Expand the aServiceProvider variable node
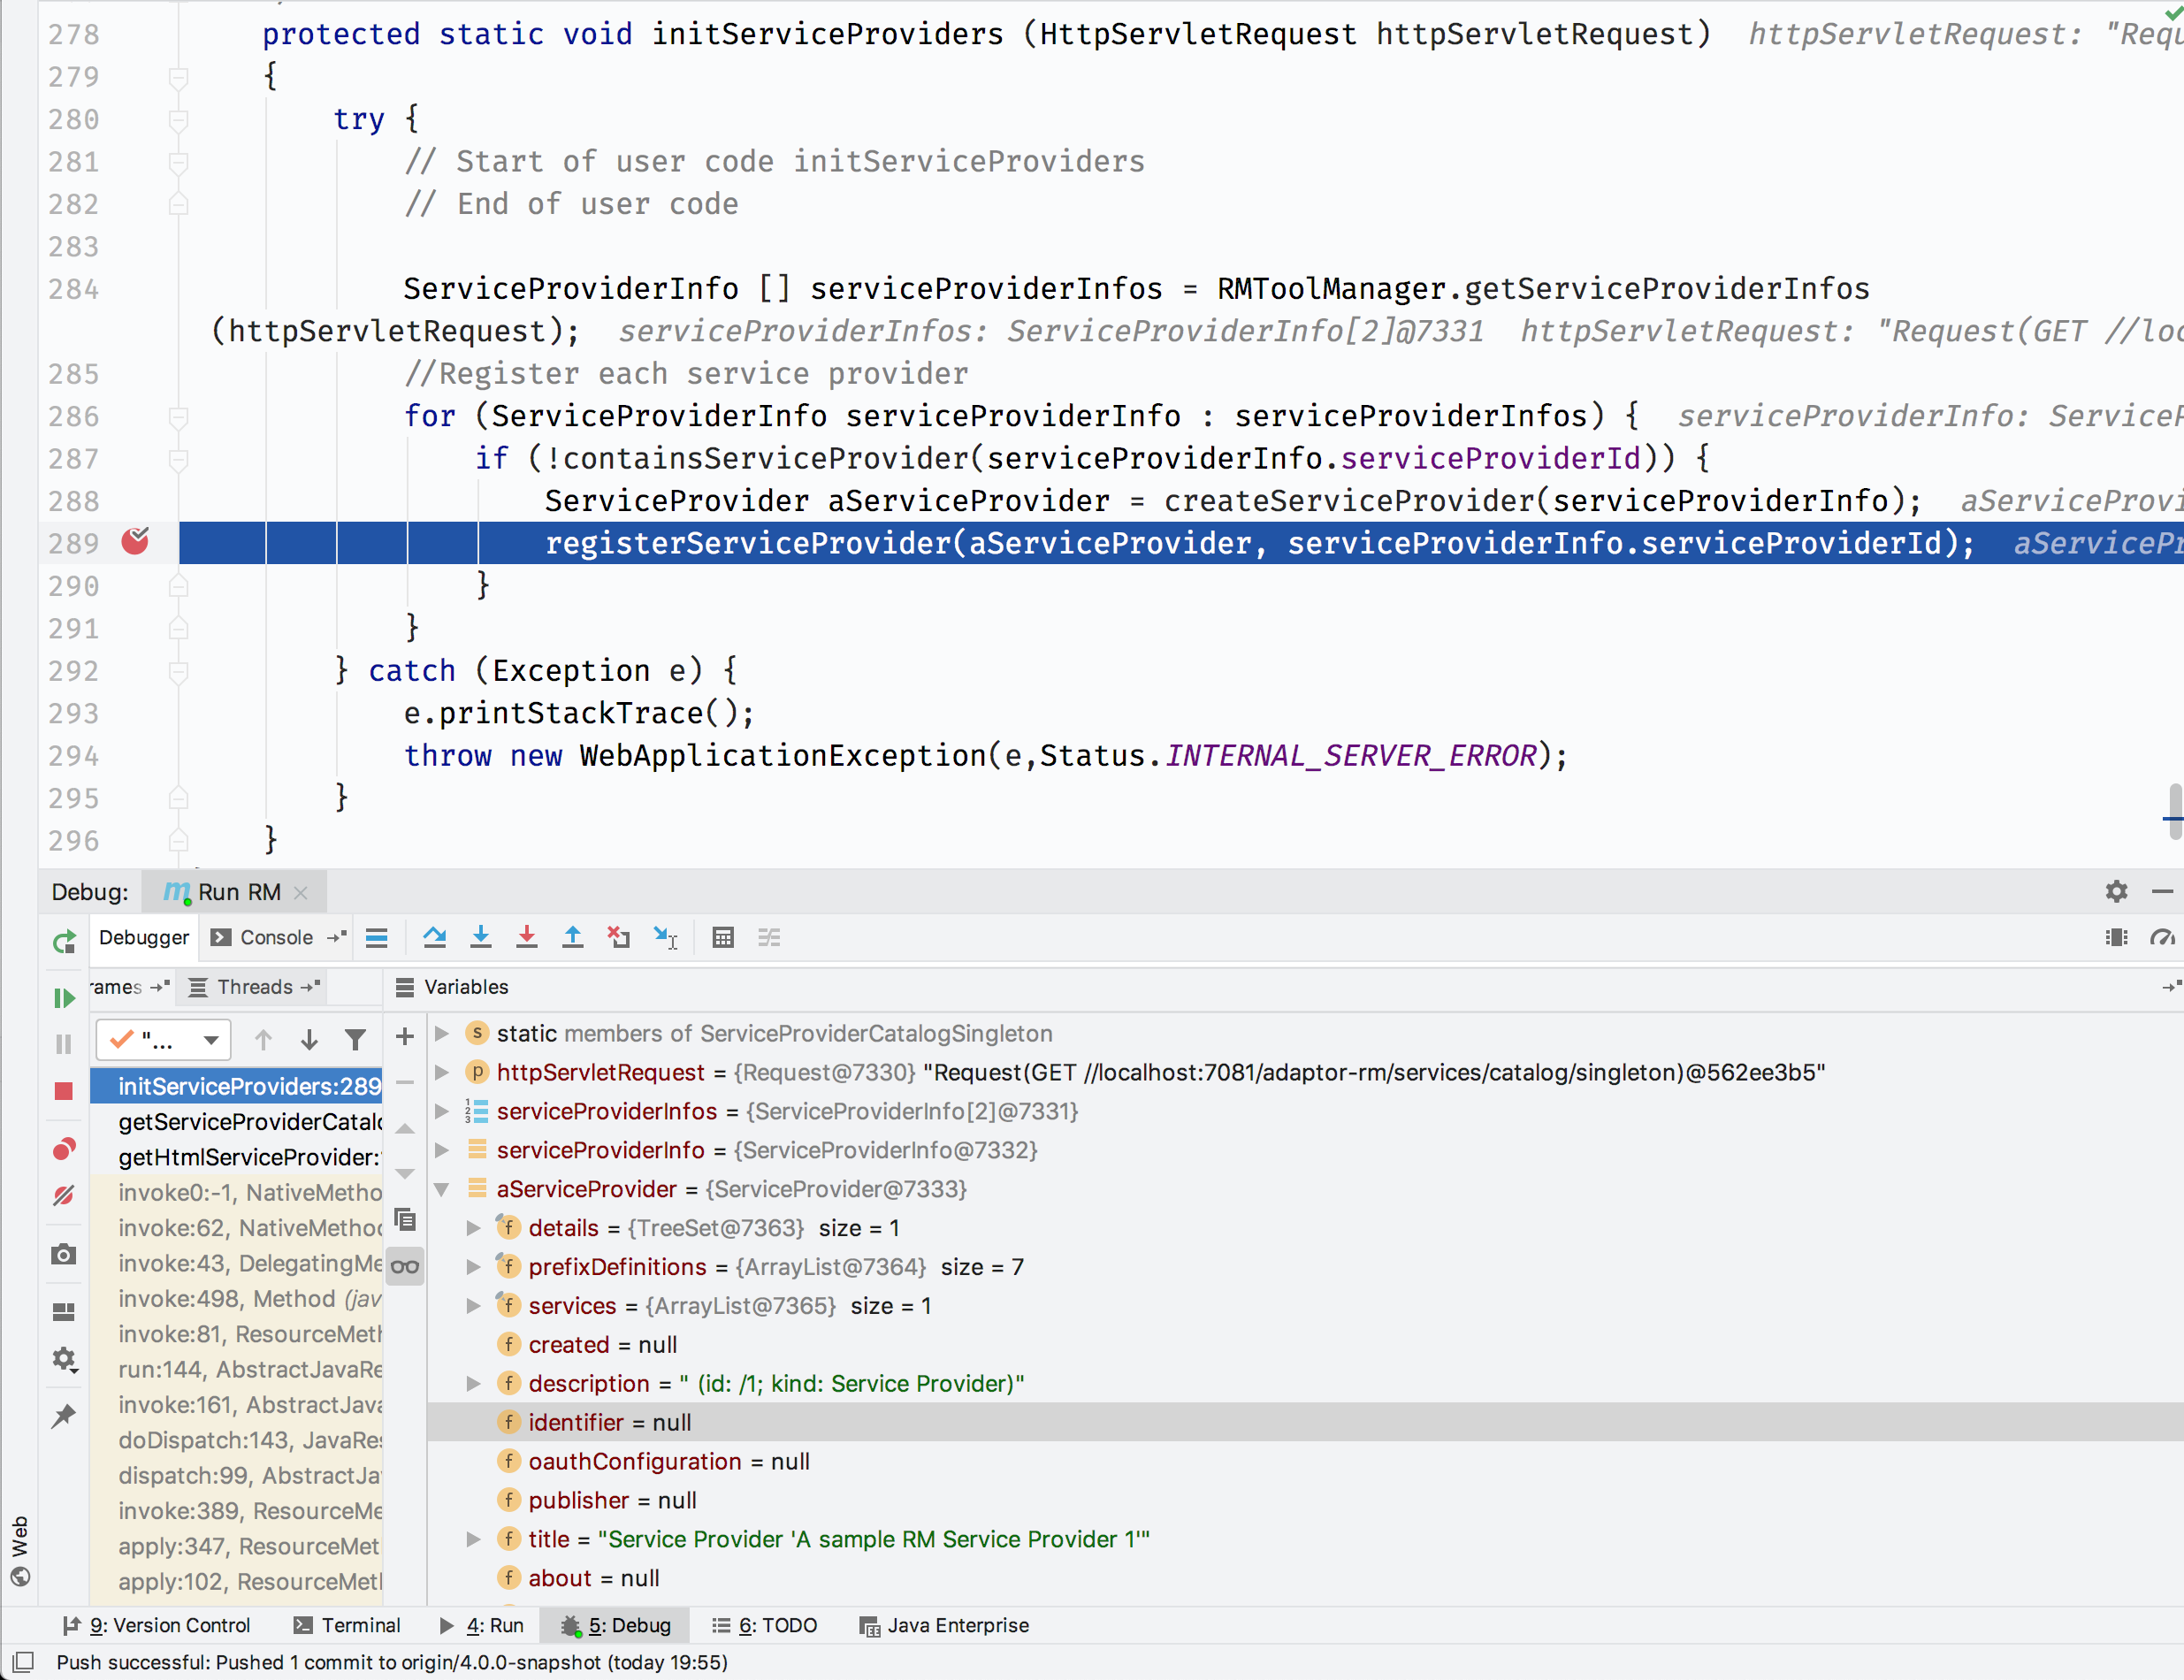The image size is (2184, 1680). click(442, 1189)
